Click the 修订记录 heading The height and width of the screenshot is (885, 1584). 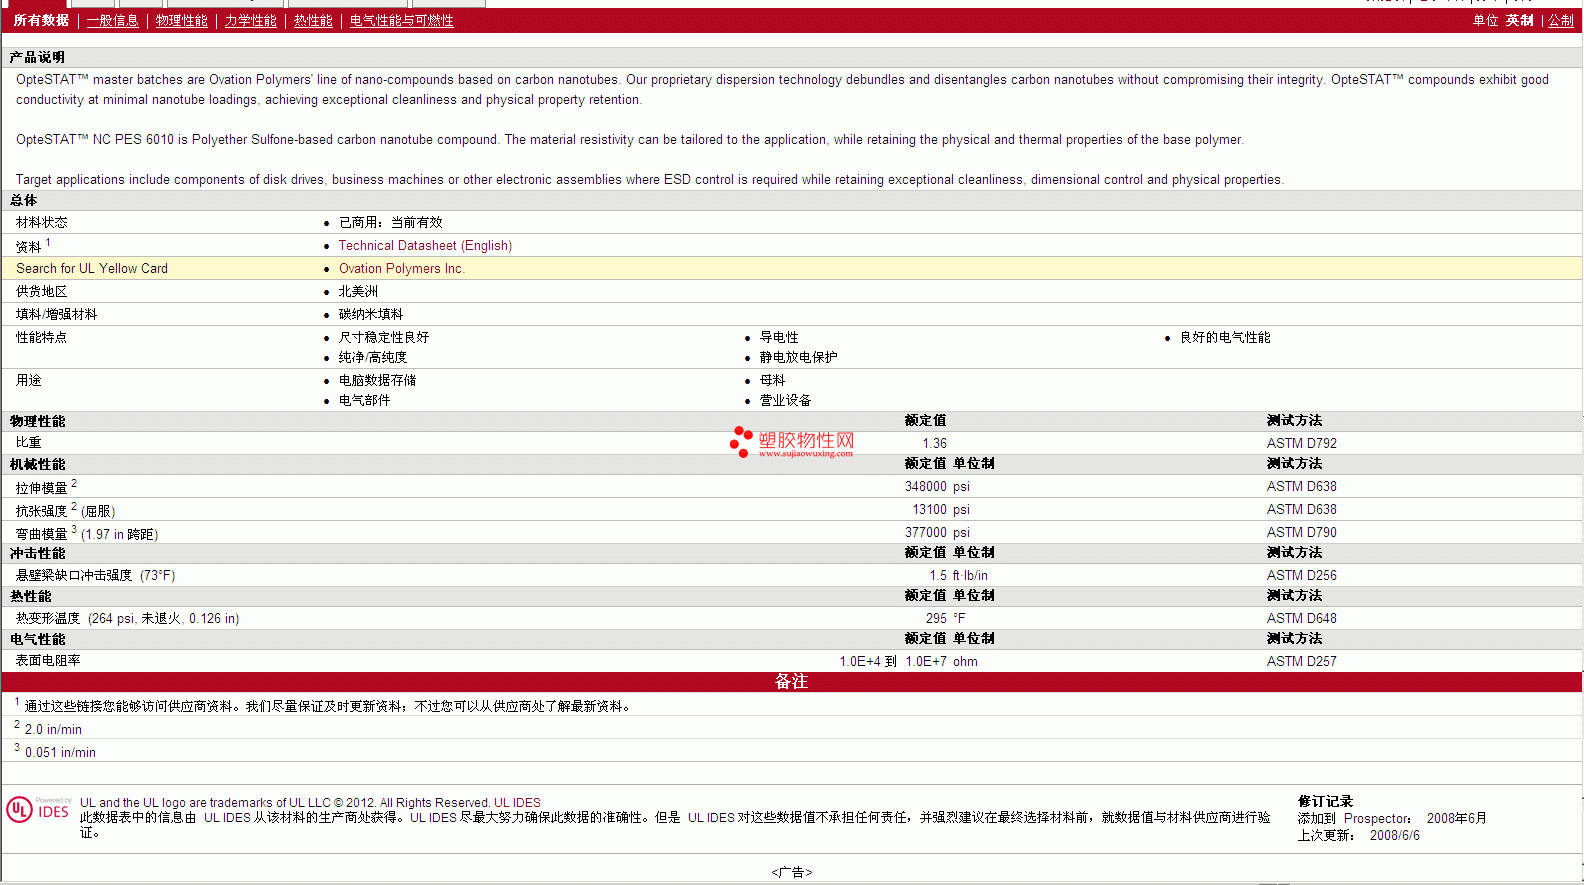point(1325,801)
